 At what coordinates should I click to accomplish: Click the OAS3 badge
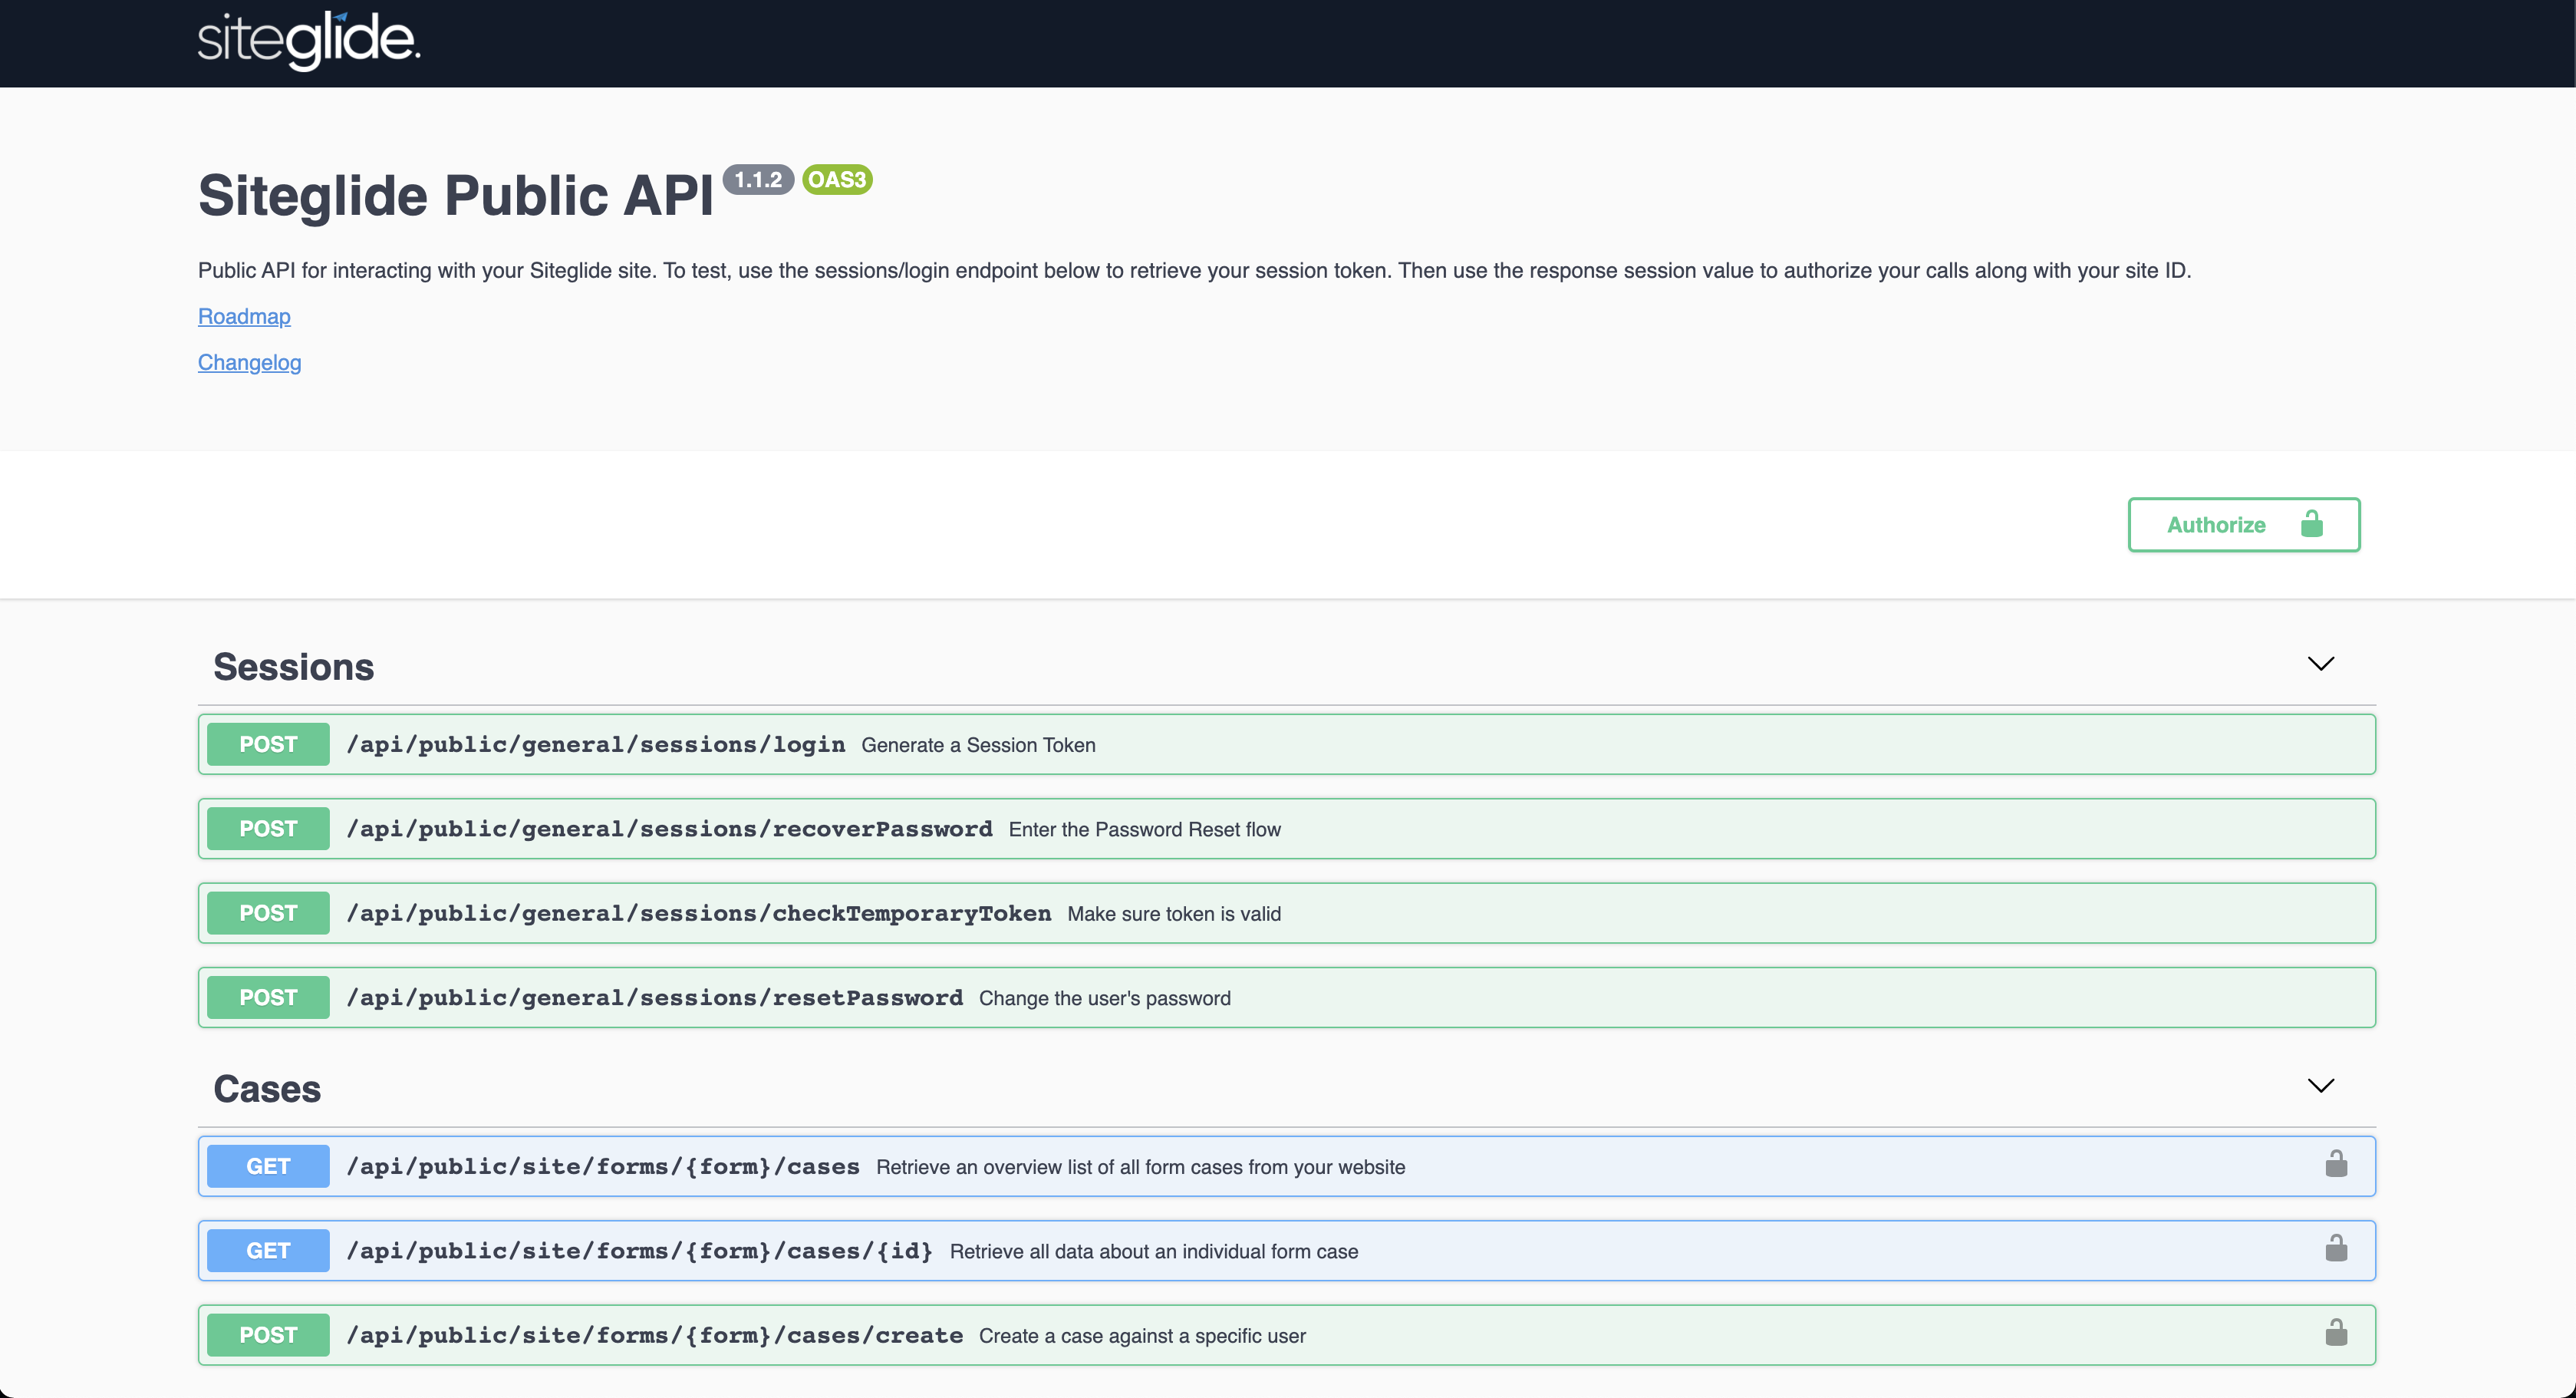(837, 180)
